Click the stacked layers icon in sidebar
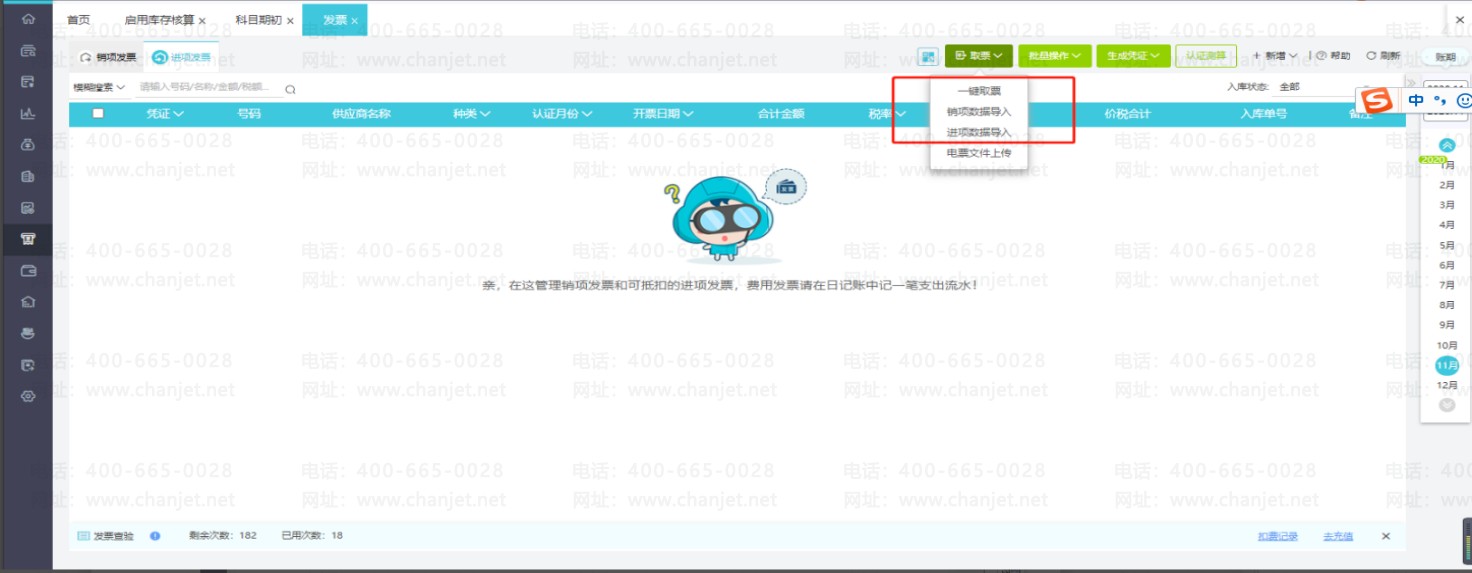The width and height of the screenshot is (1472, 573). click(x=28, y=333)
